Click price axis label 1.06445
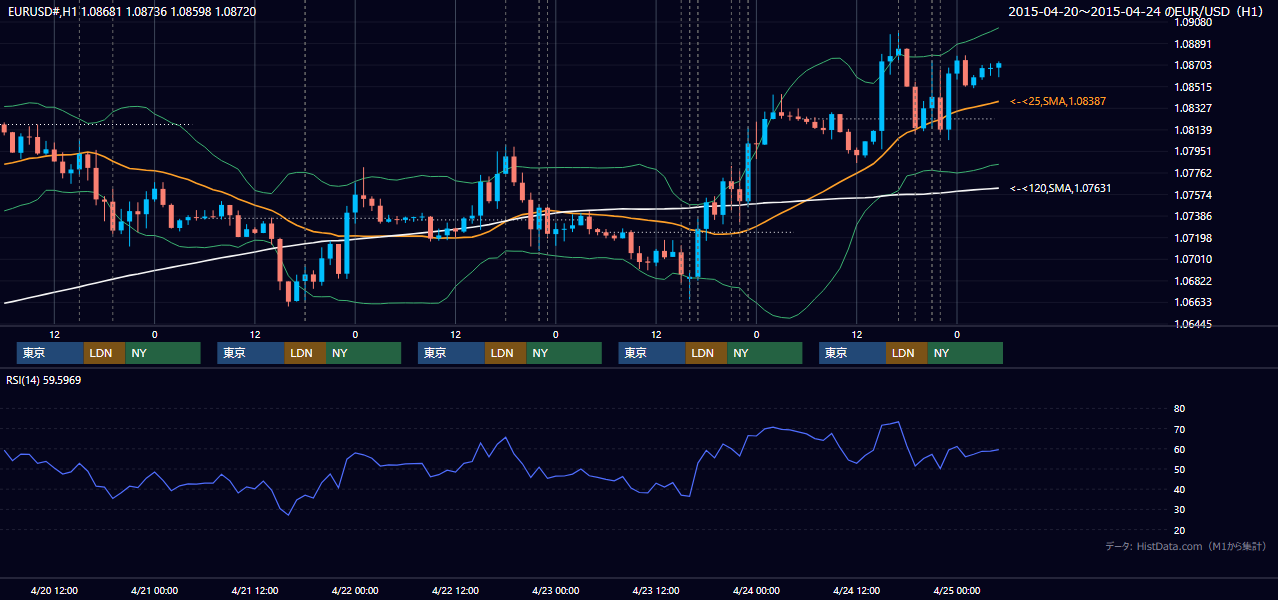Image resolution: width=1278 pixels, height=600 pixels. click(x=1192, y=324)
